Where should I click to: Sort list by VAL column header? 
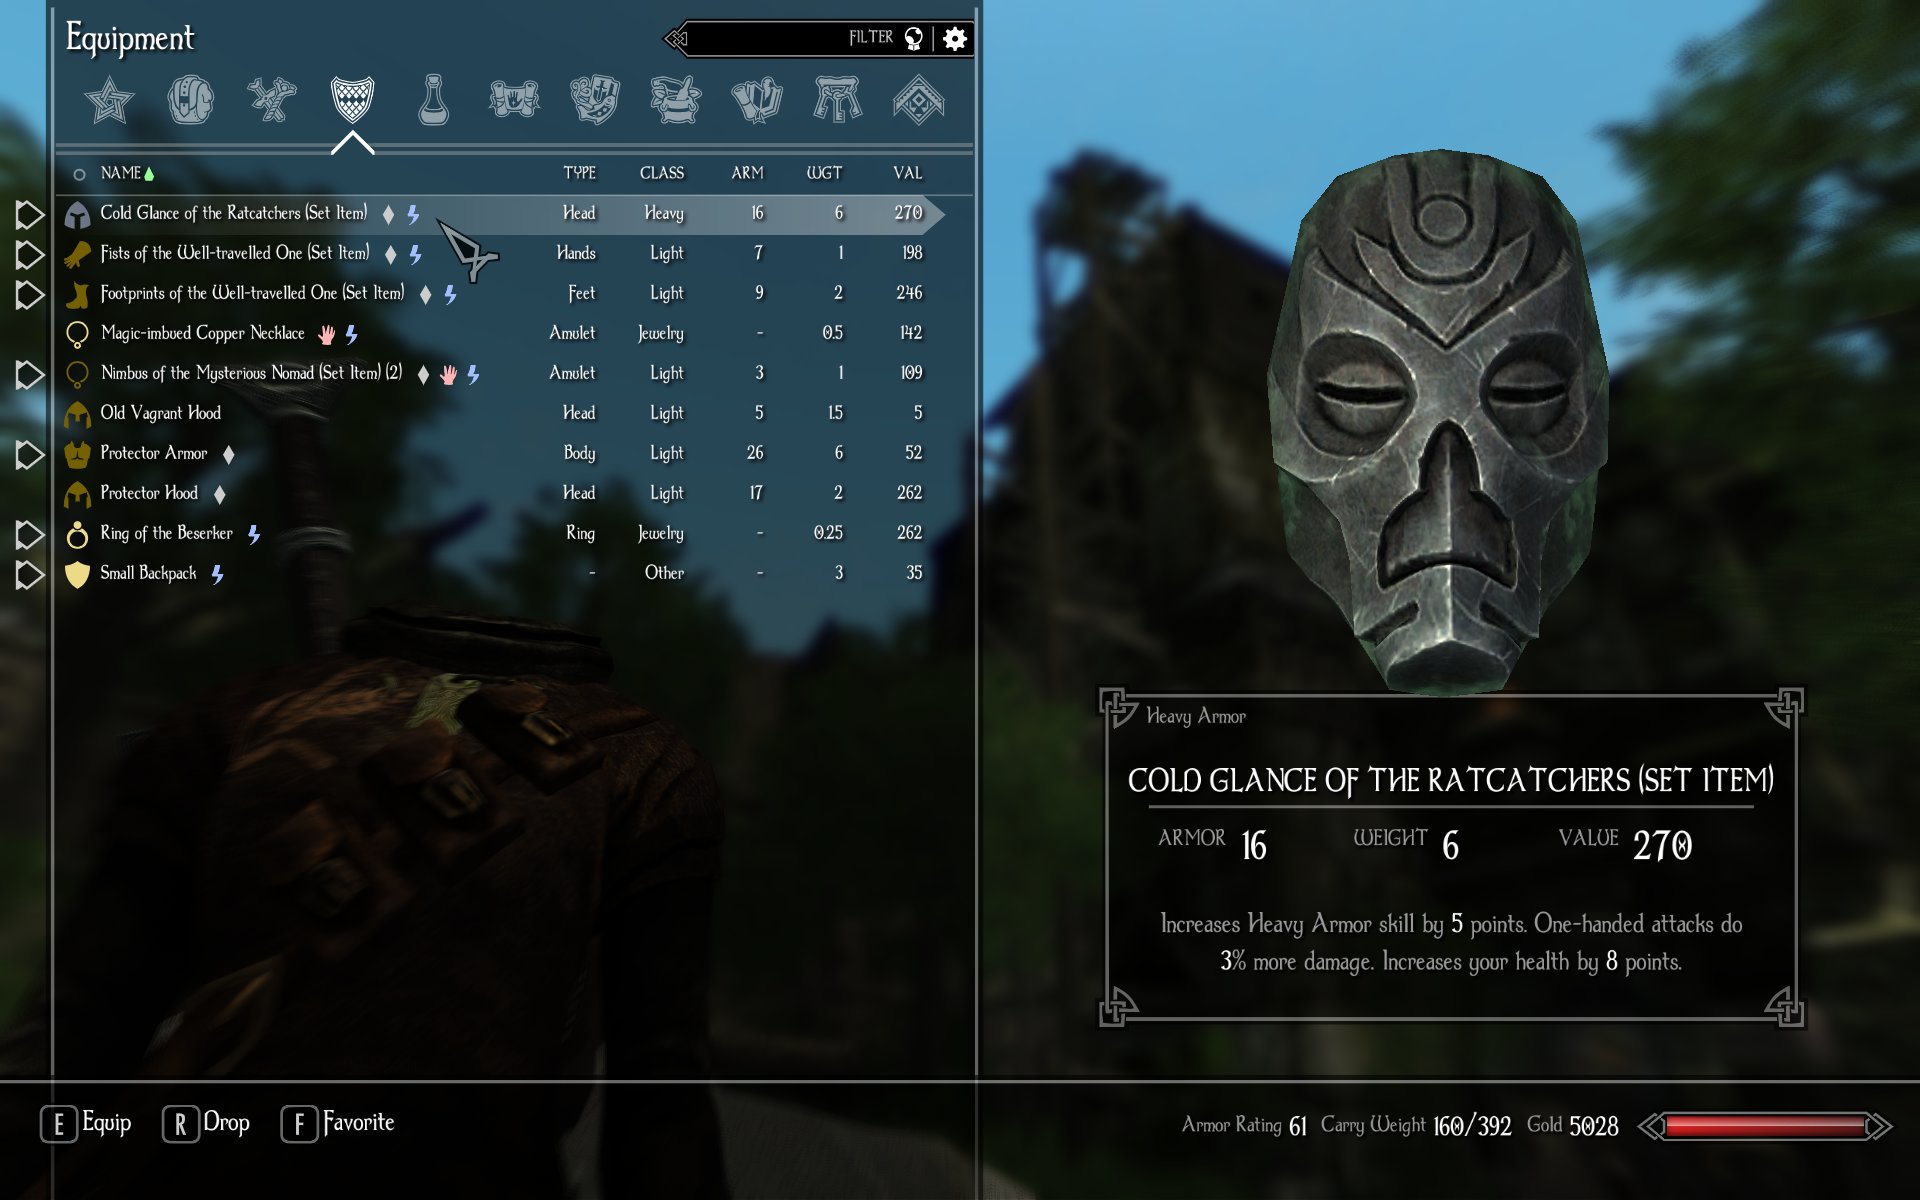[907, 173]
